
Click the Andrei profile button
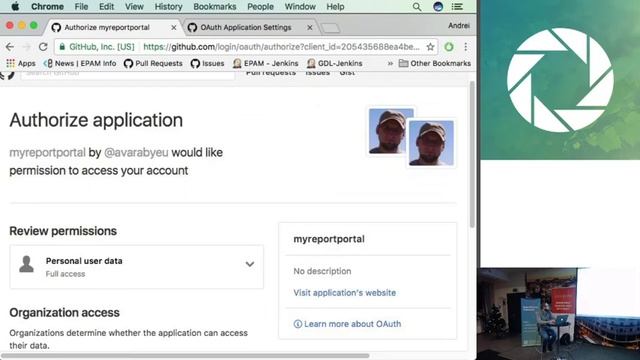[459, 25]
